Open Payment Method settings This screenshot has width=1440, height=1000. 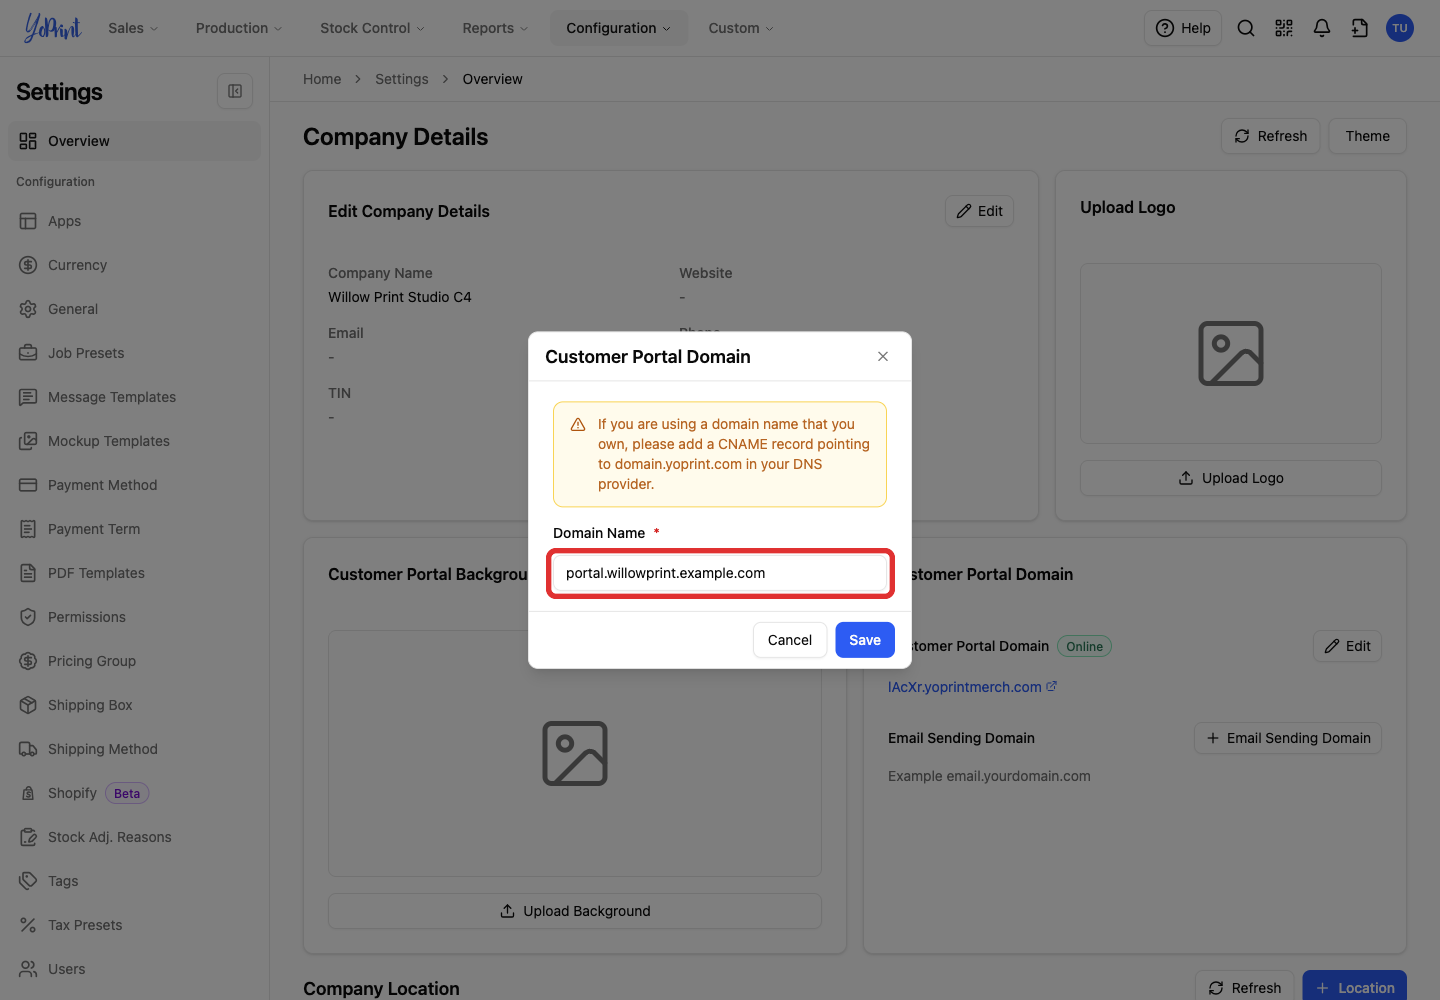134,485
